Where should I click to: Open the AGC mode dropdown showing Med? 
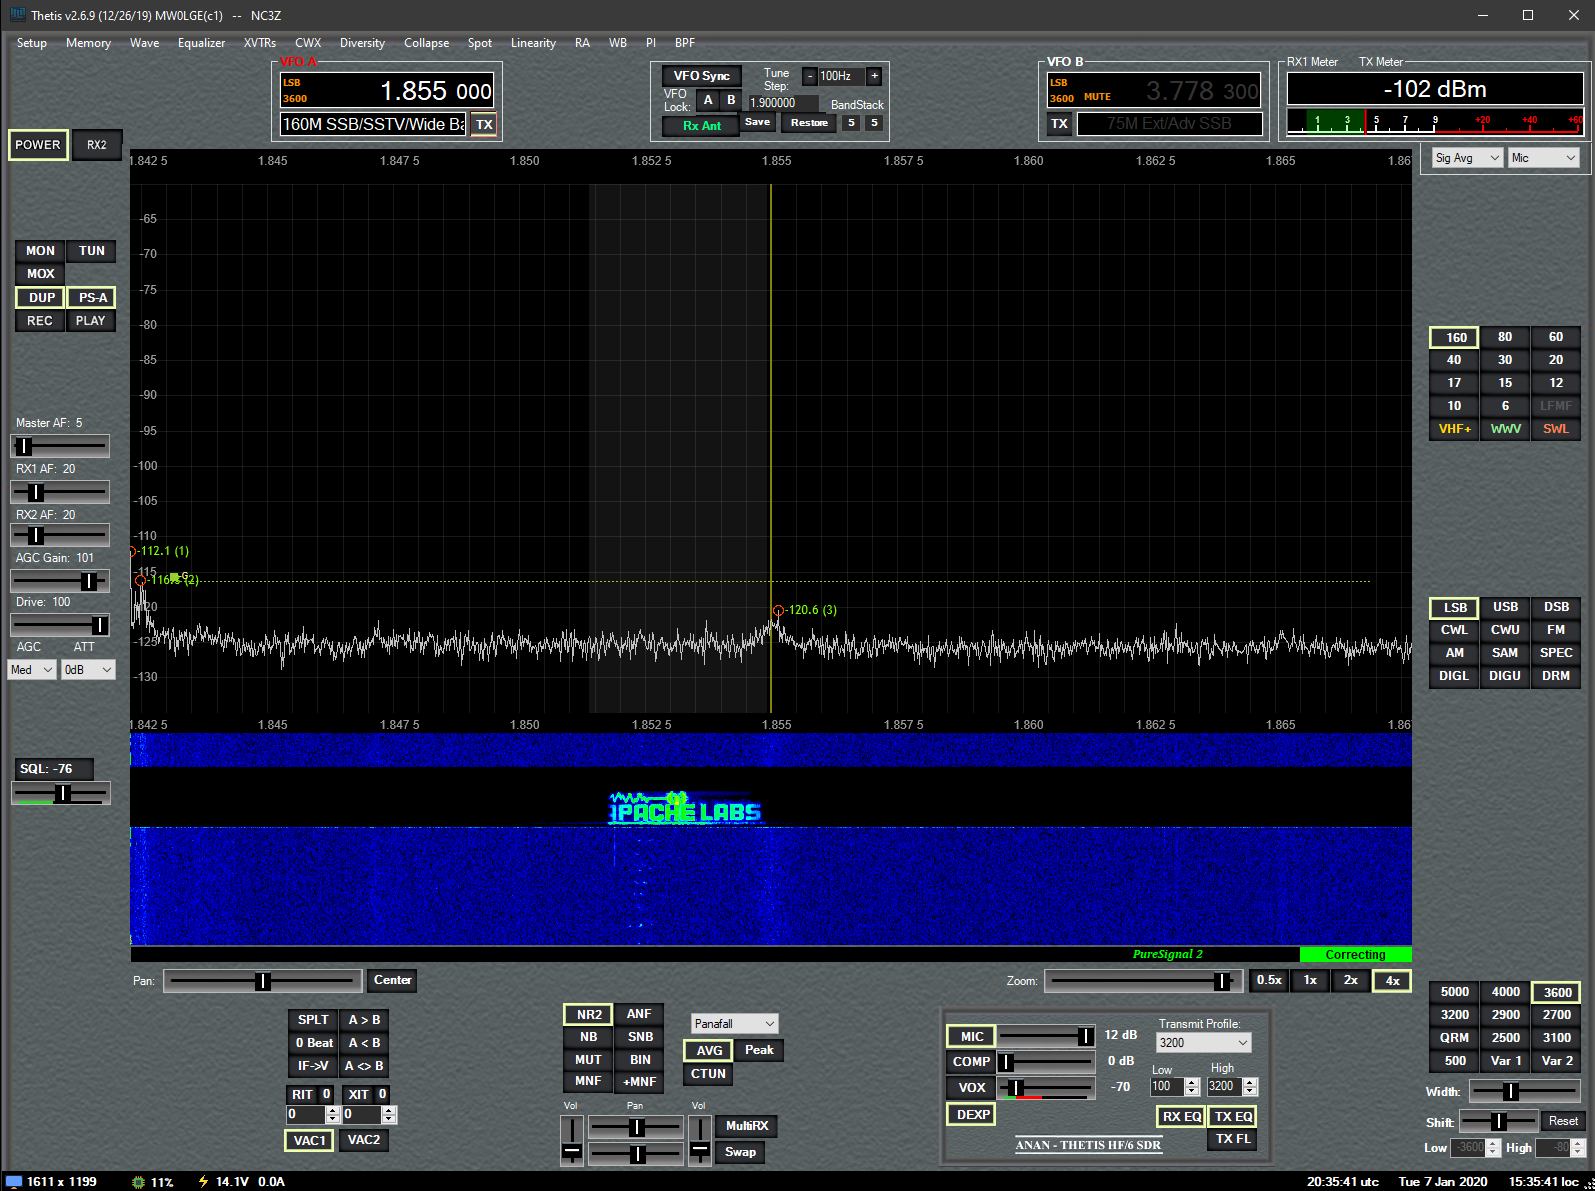tap(32, 670)
